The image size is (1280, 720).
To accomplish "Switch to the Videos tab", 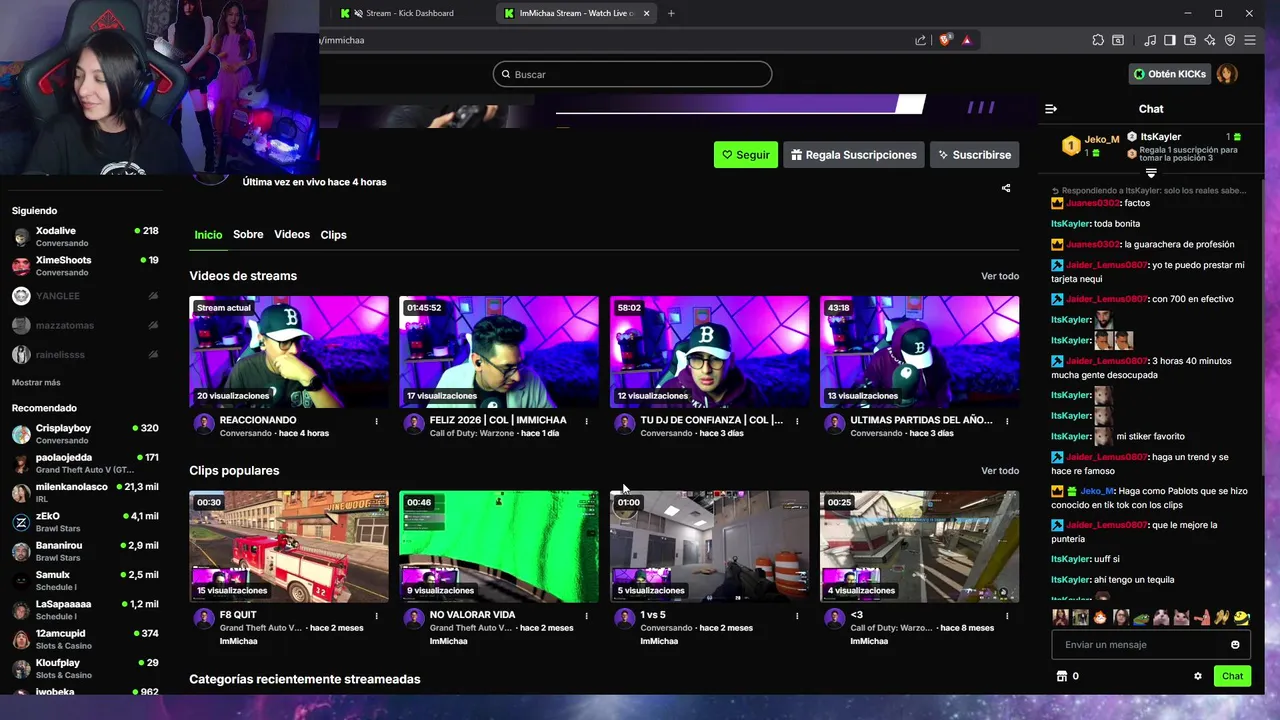I will [x=292, y=235].
